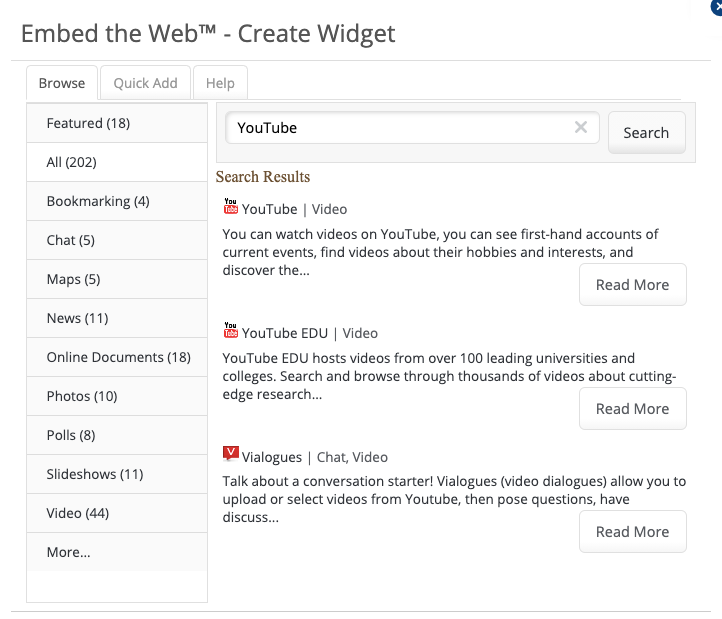Choose the Bookmarking (4) category
This screenshot has width=722, height=619.
(117, 201)
